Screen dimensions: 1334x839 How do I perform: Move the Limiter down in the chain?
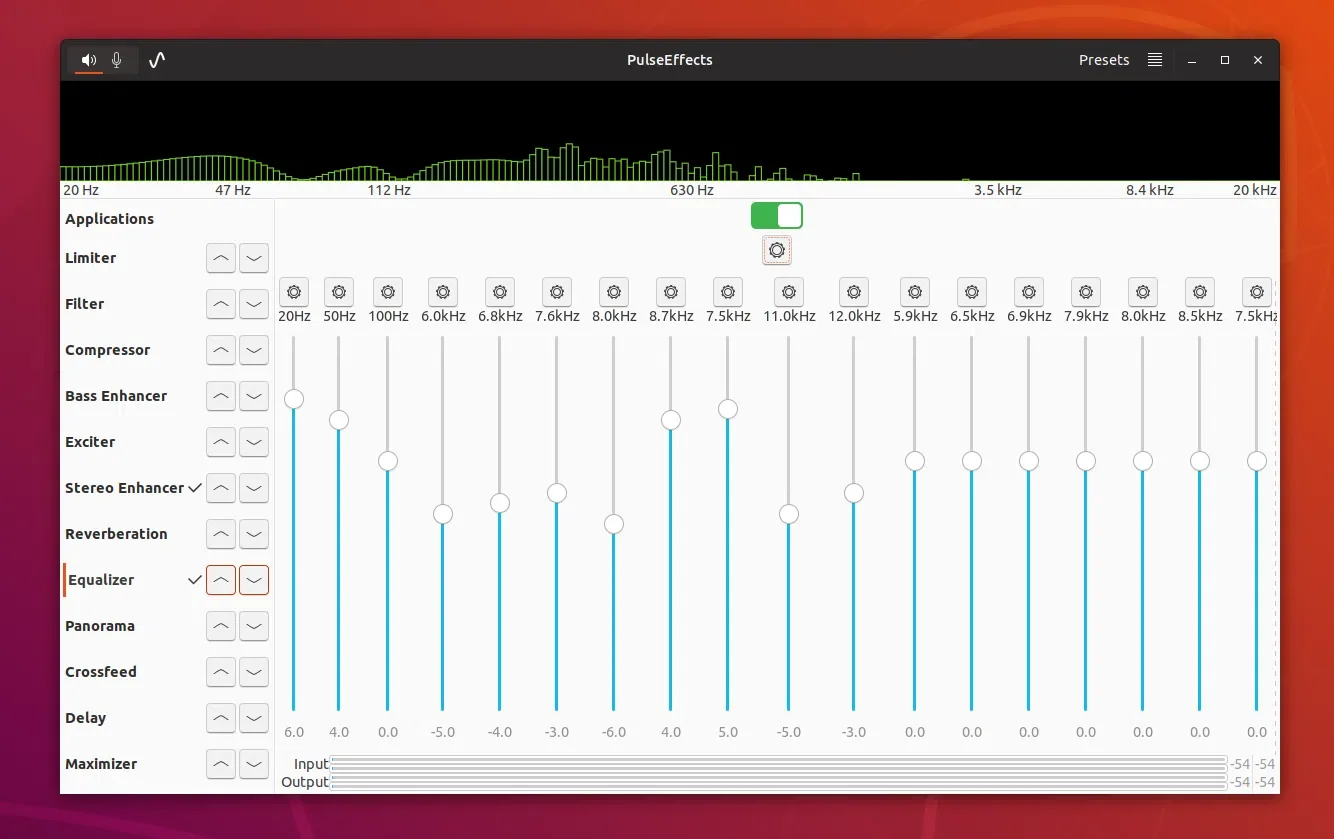[254, 258]
